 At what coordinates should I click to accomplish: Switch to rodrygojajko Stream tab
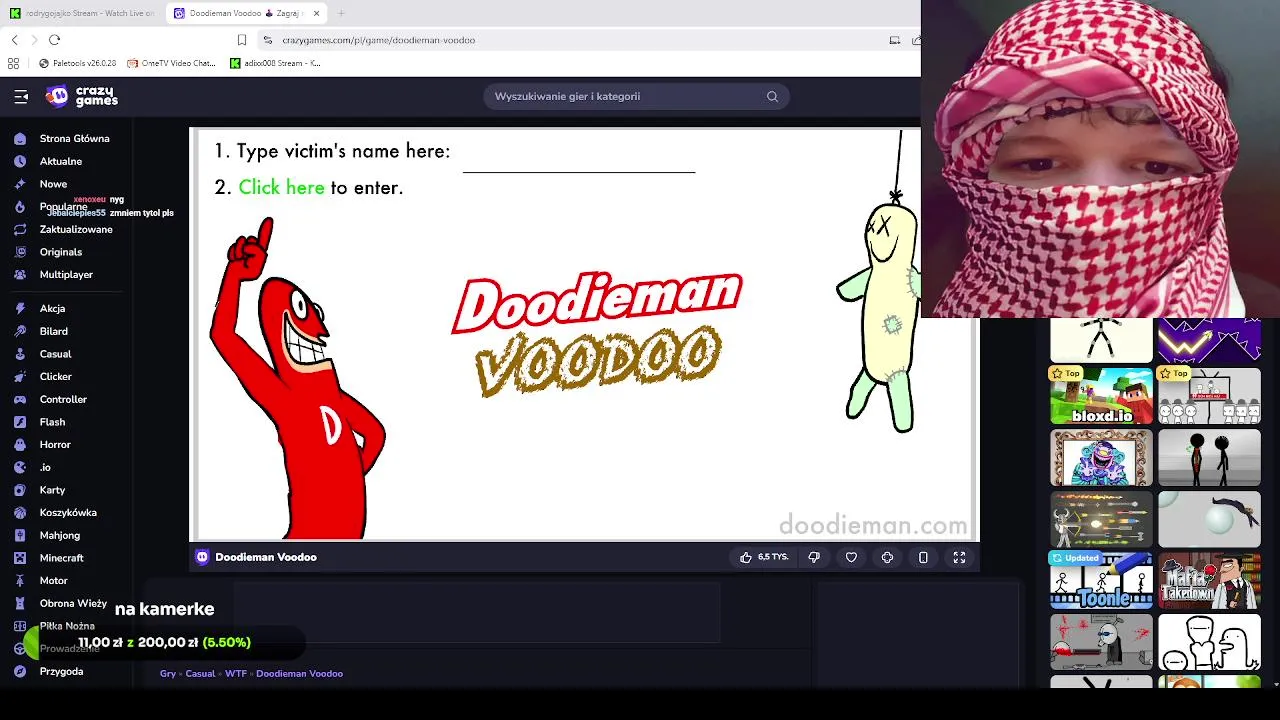pyautogui.click(x=82, y=13)
